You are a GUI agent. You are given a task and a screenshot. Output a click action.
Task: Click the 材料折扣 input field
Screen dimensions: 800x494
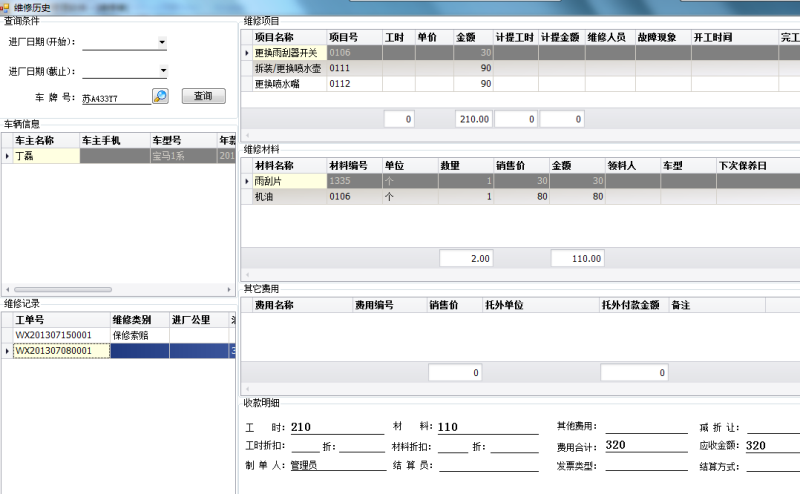453,446
